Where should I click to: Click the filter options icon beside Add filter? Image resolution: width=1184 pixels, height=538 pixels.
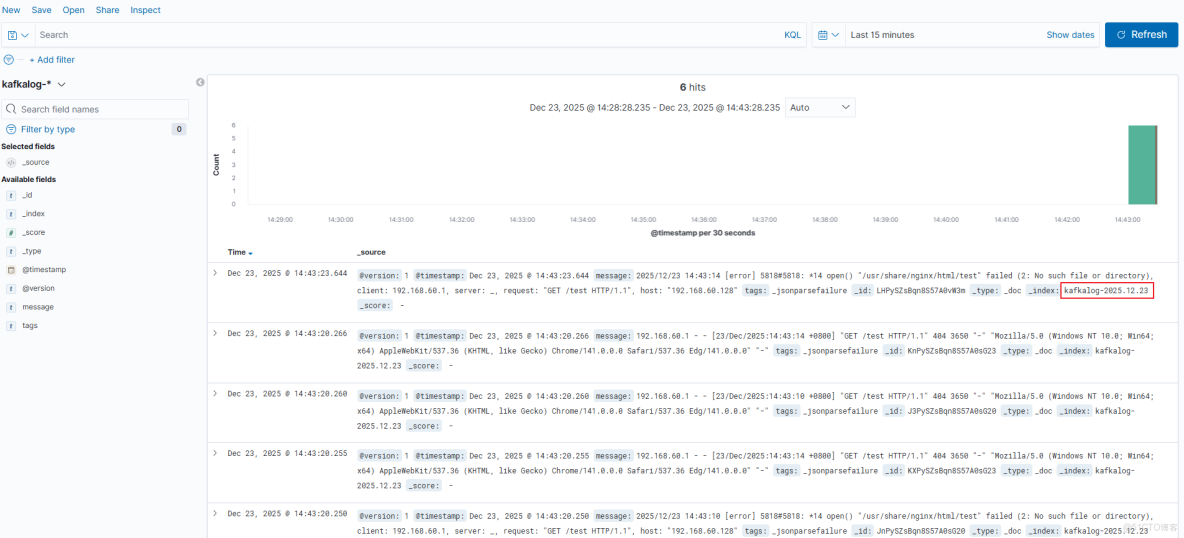click(x=9, y=60)
